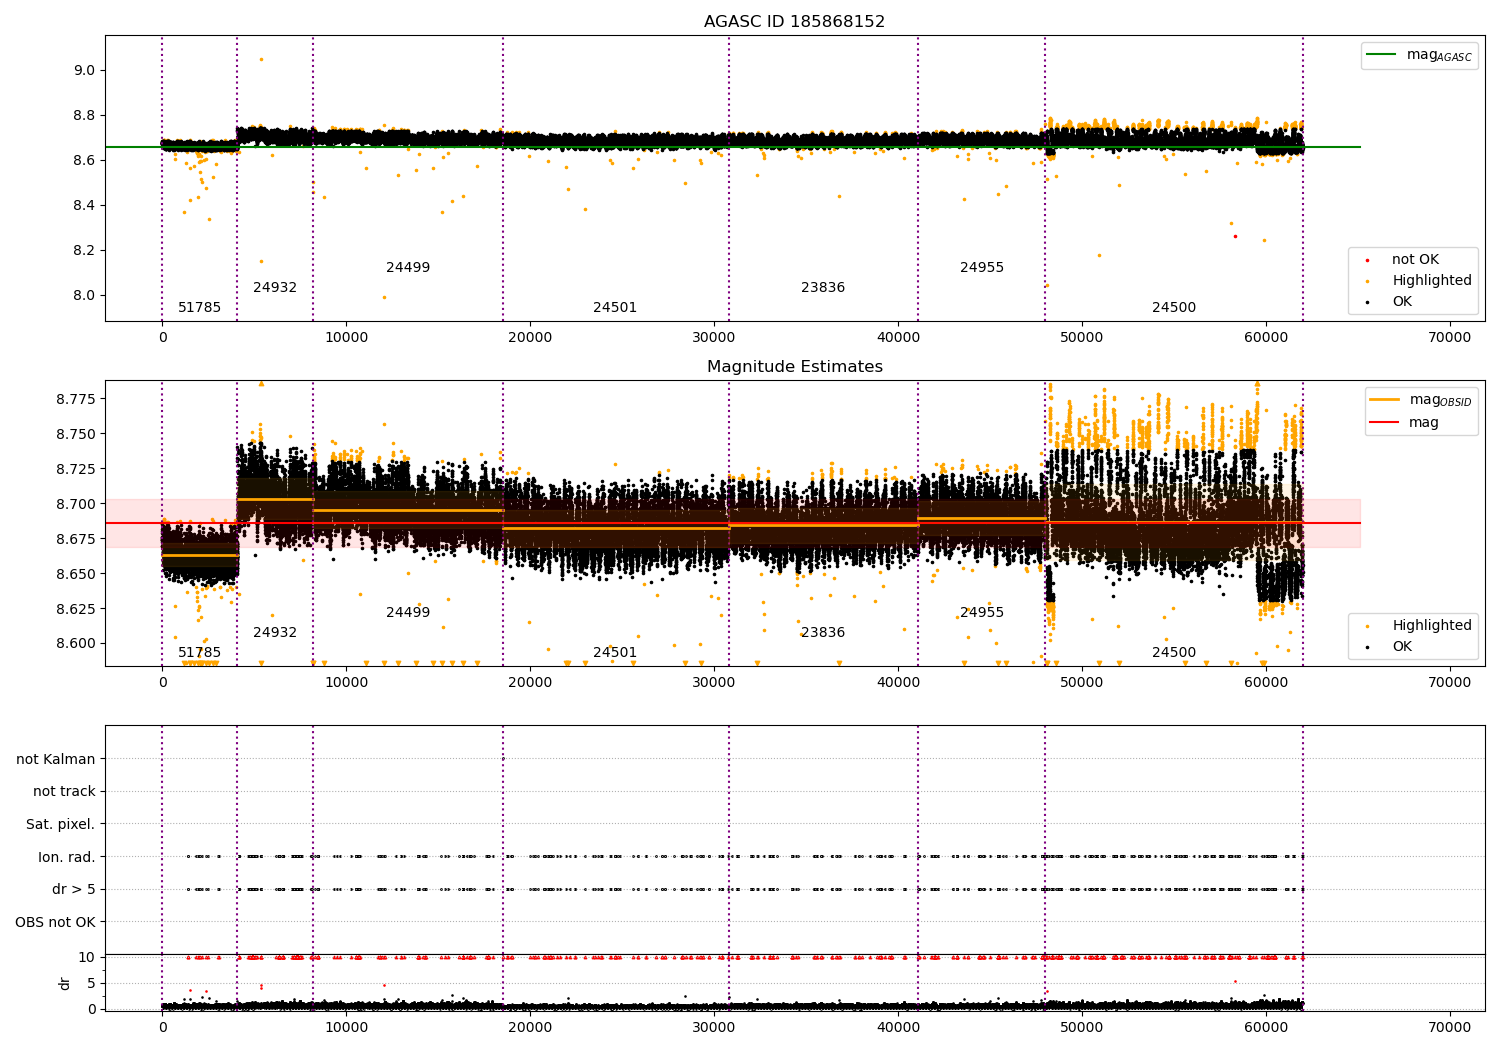The width and height of the screenshot is (1500, 1050).
Task: Click the 70000 x-axis tick in bottom plot
Action: coord(1449,1027)
